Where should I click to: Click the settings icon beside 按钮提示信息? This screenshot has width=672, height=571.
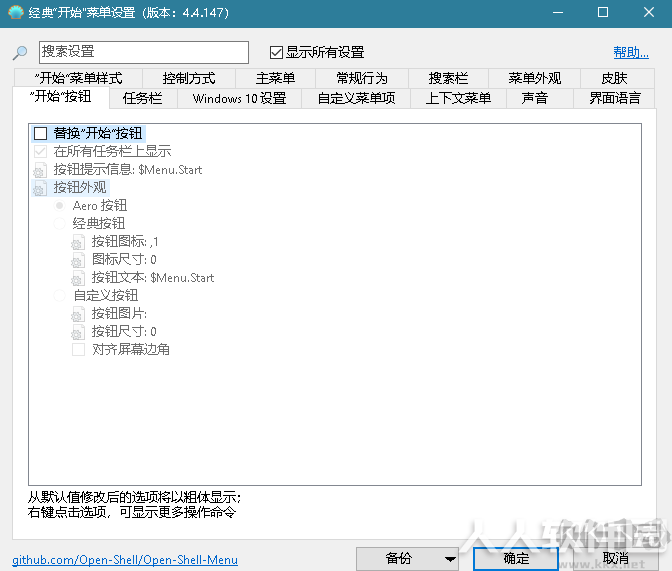click(40, 170)
